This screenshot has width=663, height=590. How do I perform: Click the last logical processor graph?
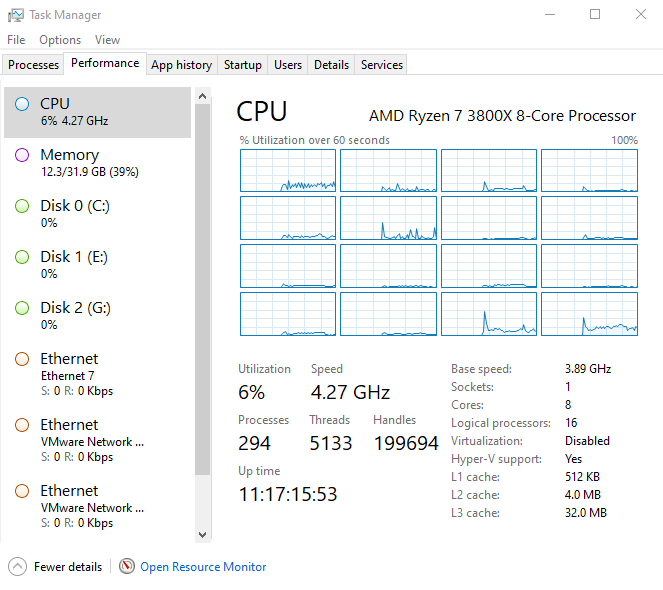[x=589, y=314]
